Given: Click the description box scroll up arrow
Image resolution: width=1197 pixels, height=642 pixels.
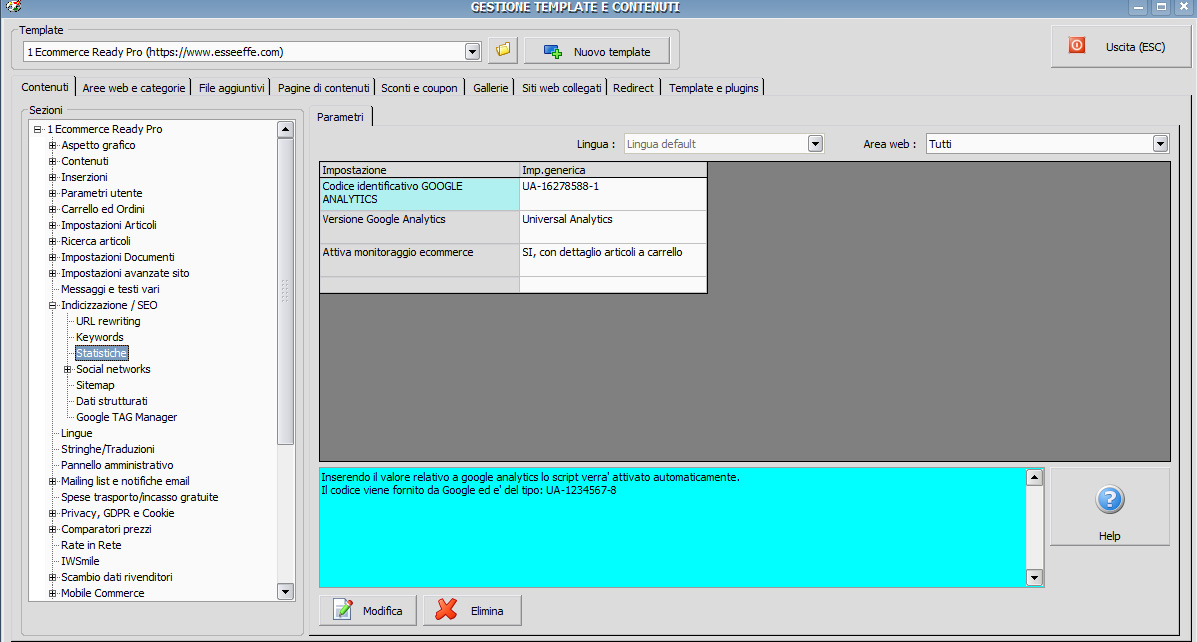Looking at the screenshot, I should click(x=1034, y=477).
